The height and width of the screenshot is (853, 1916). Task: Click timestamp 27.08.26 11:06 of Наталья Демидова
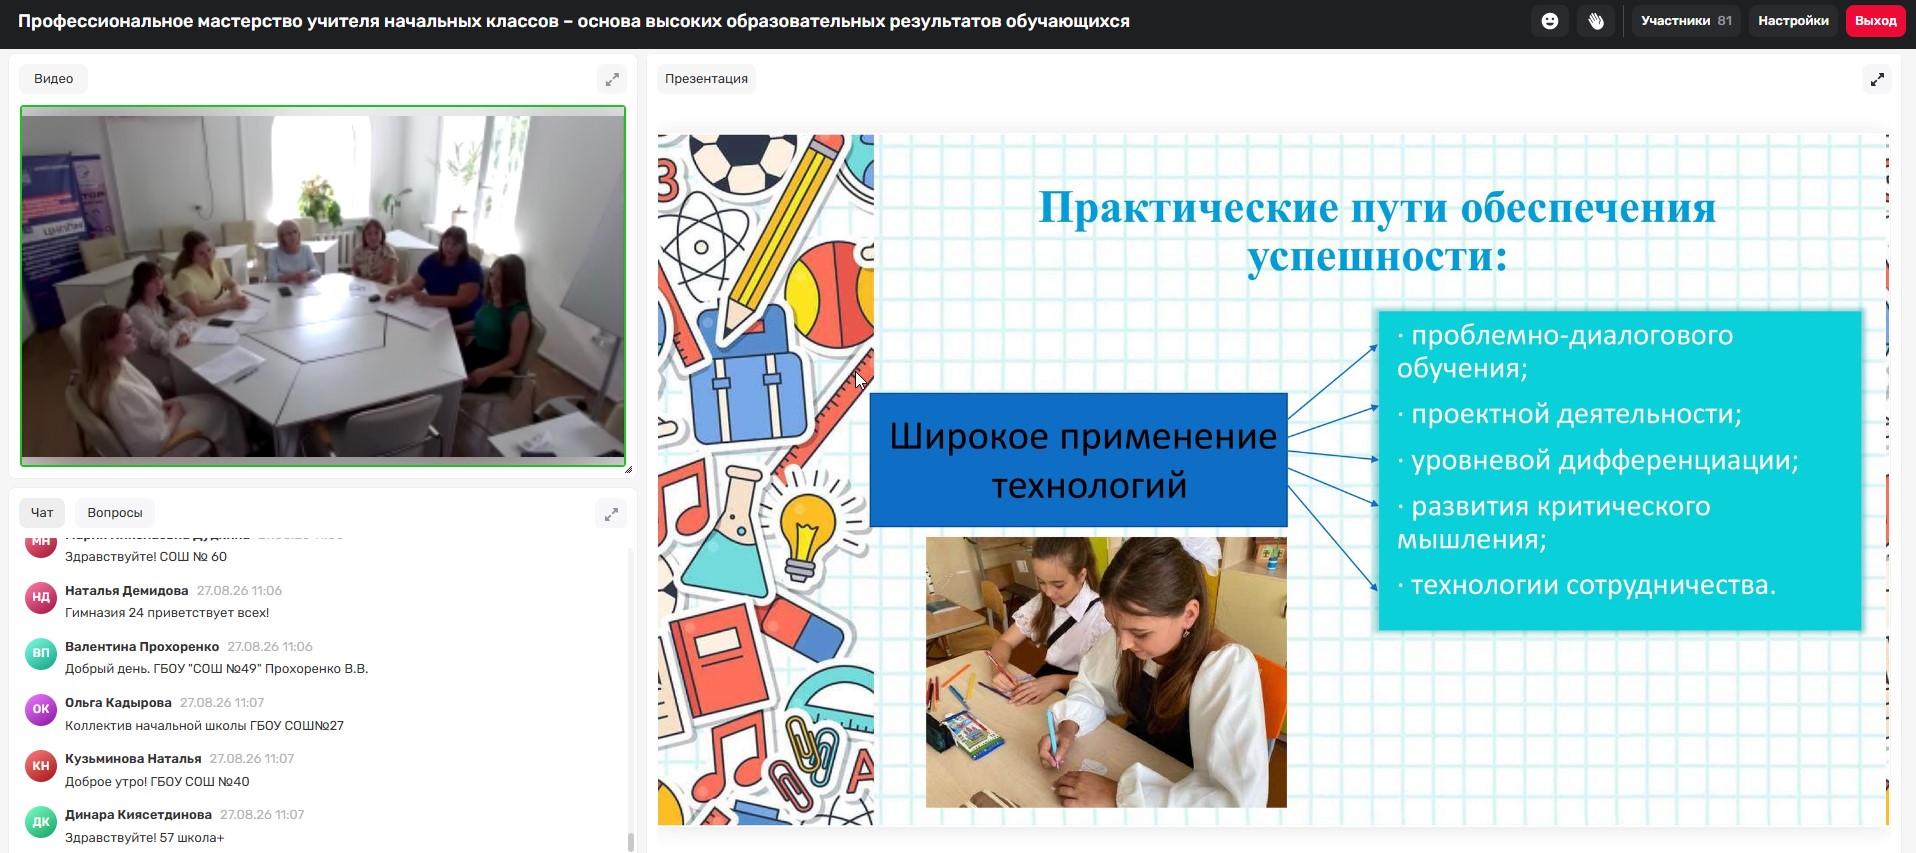[240, 591]
